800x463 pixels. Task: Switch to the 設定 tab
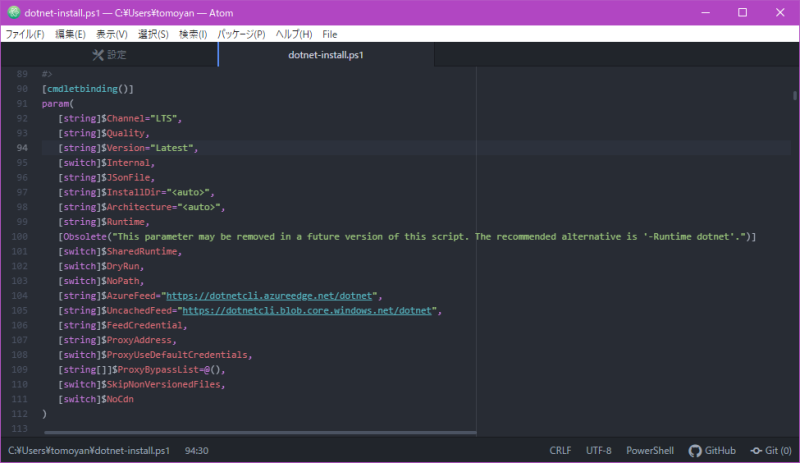pyautogui.click(x=109, y=55)
